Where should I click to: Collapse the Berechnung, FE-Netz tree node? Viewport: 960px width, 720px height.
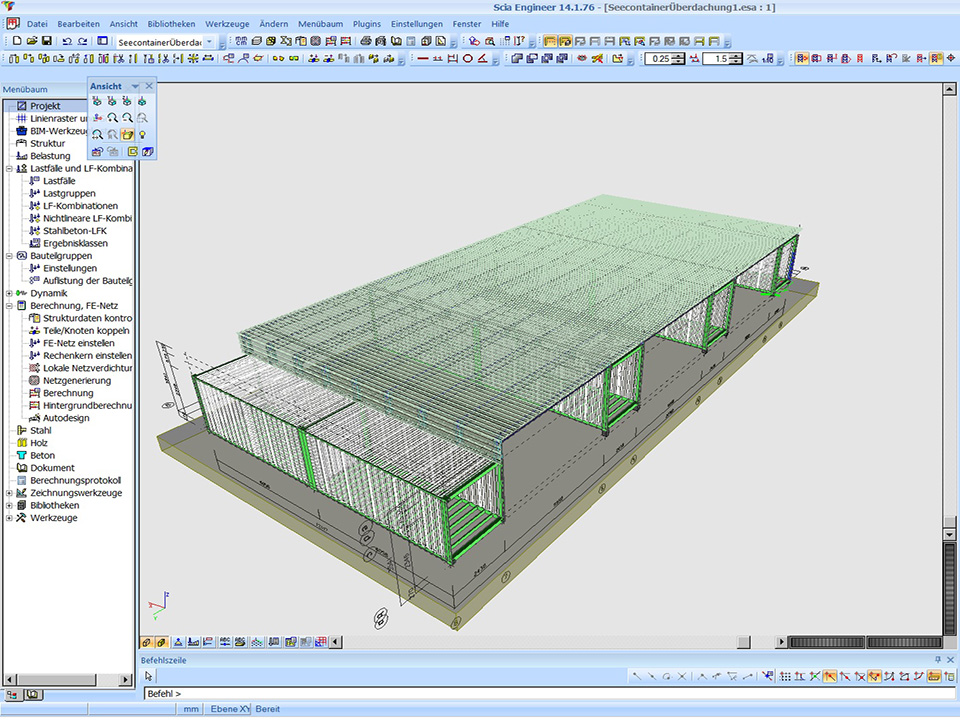[9, 306]
